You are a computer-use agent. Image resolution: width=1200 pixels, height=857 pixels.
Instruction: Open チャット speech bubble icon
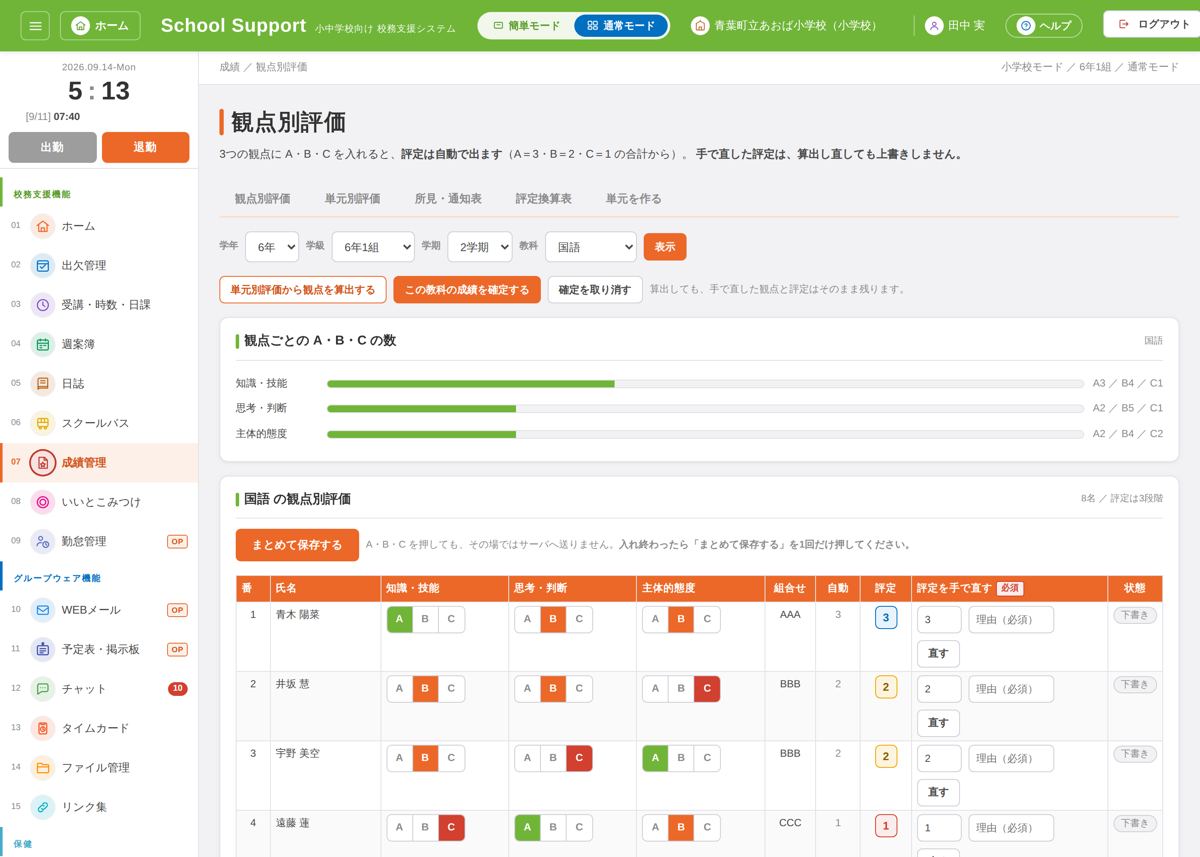(42, 689)
